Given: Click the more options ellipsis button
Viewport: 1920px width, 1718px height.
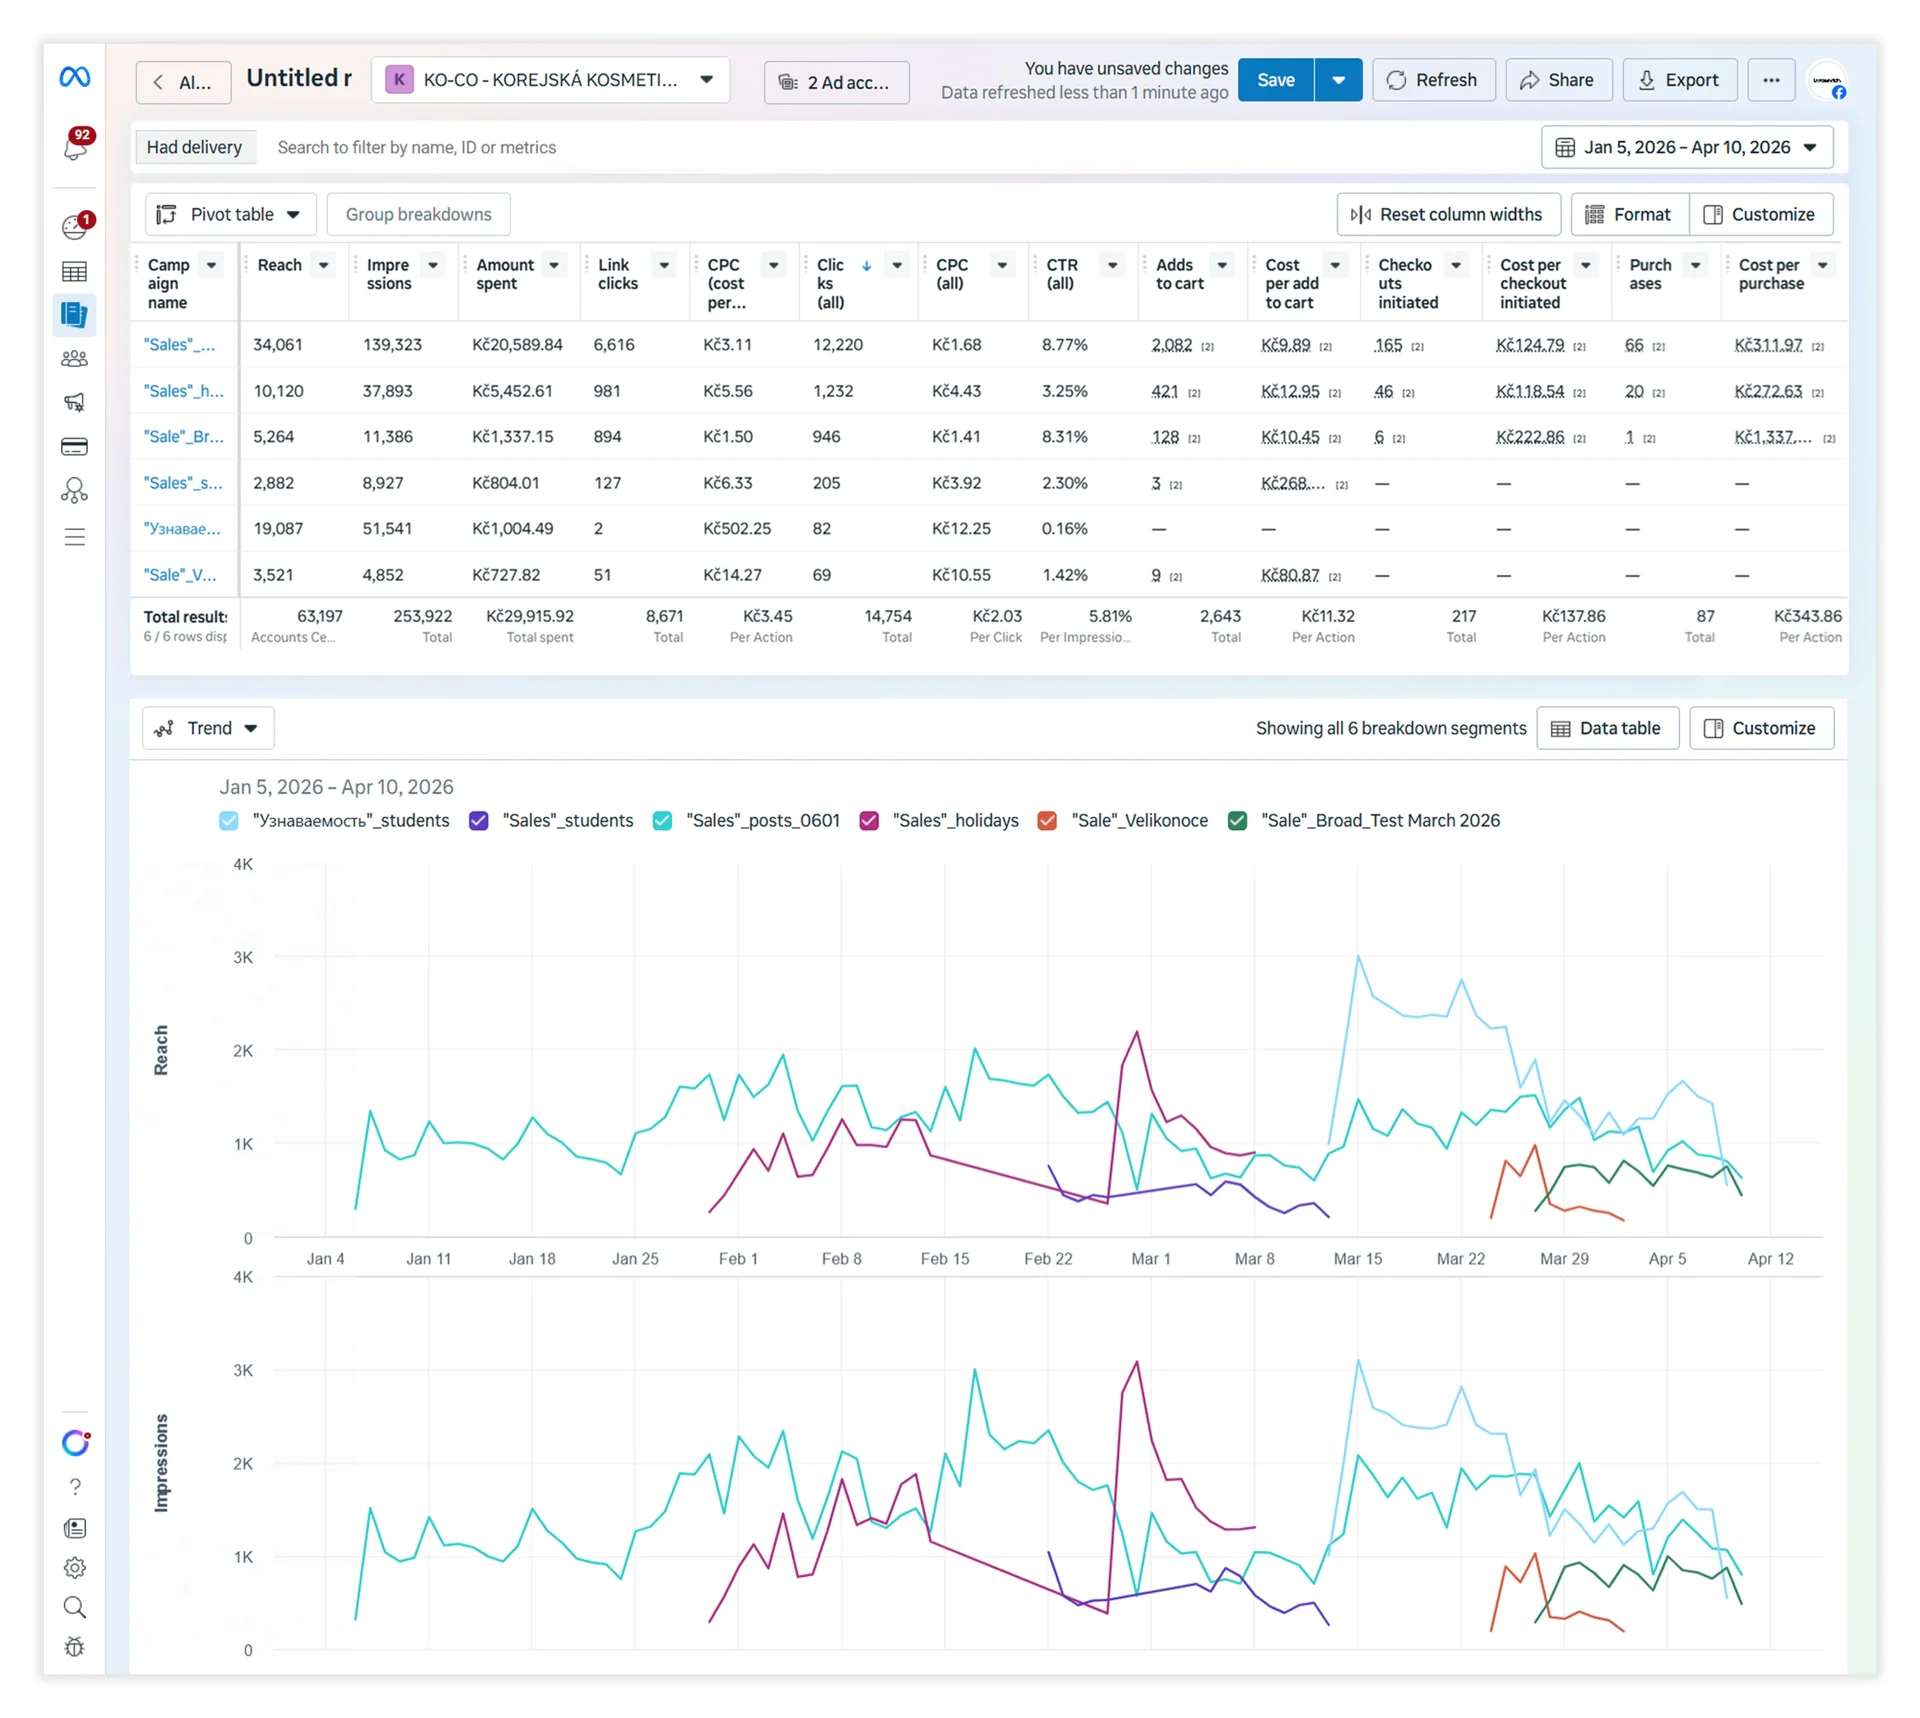Looking at the screenshot, I should 1771,80.
